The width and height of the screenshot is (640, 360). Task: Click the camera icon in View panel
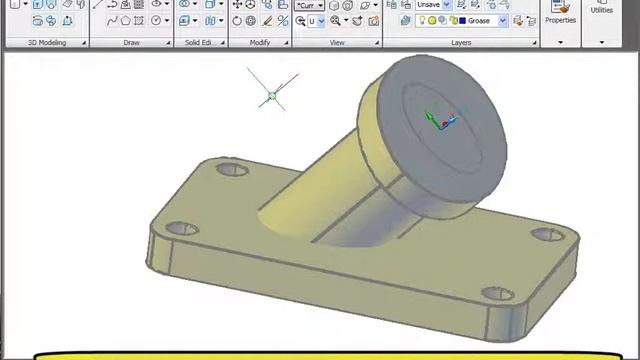[373, 21]
